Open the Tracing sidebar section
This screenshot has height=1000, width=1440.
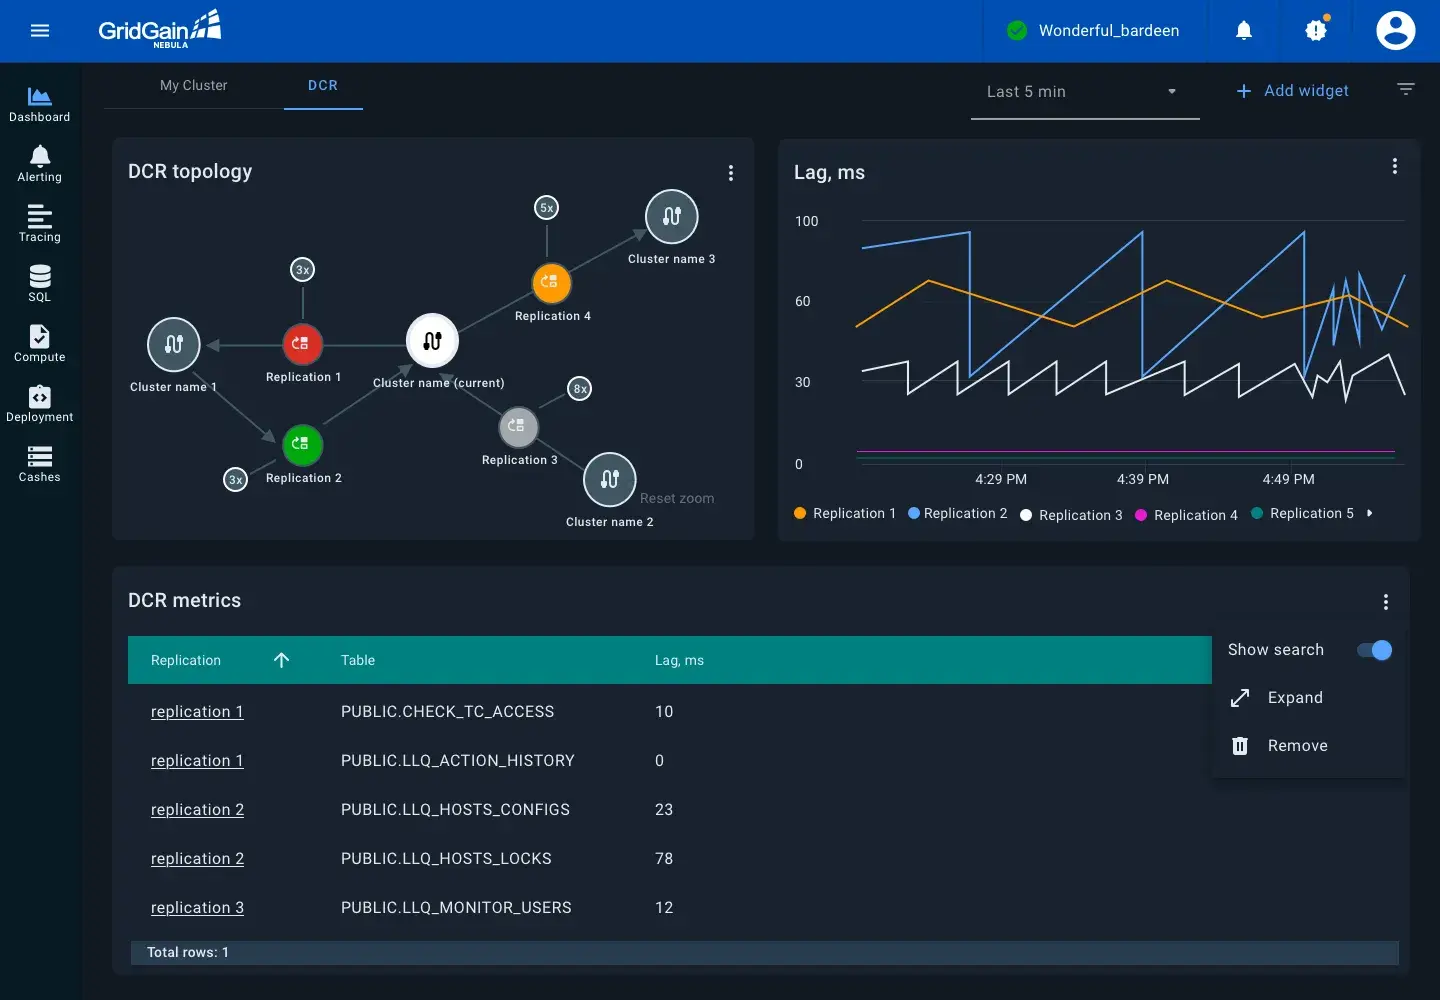[40, 224]
